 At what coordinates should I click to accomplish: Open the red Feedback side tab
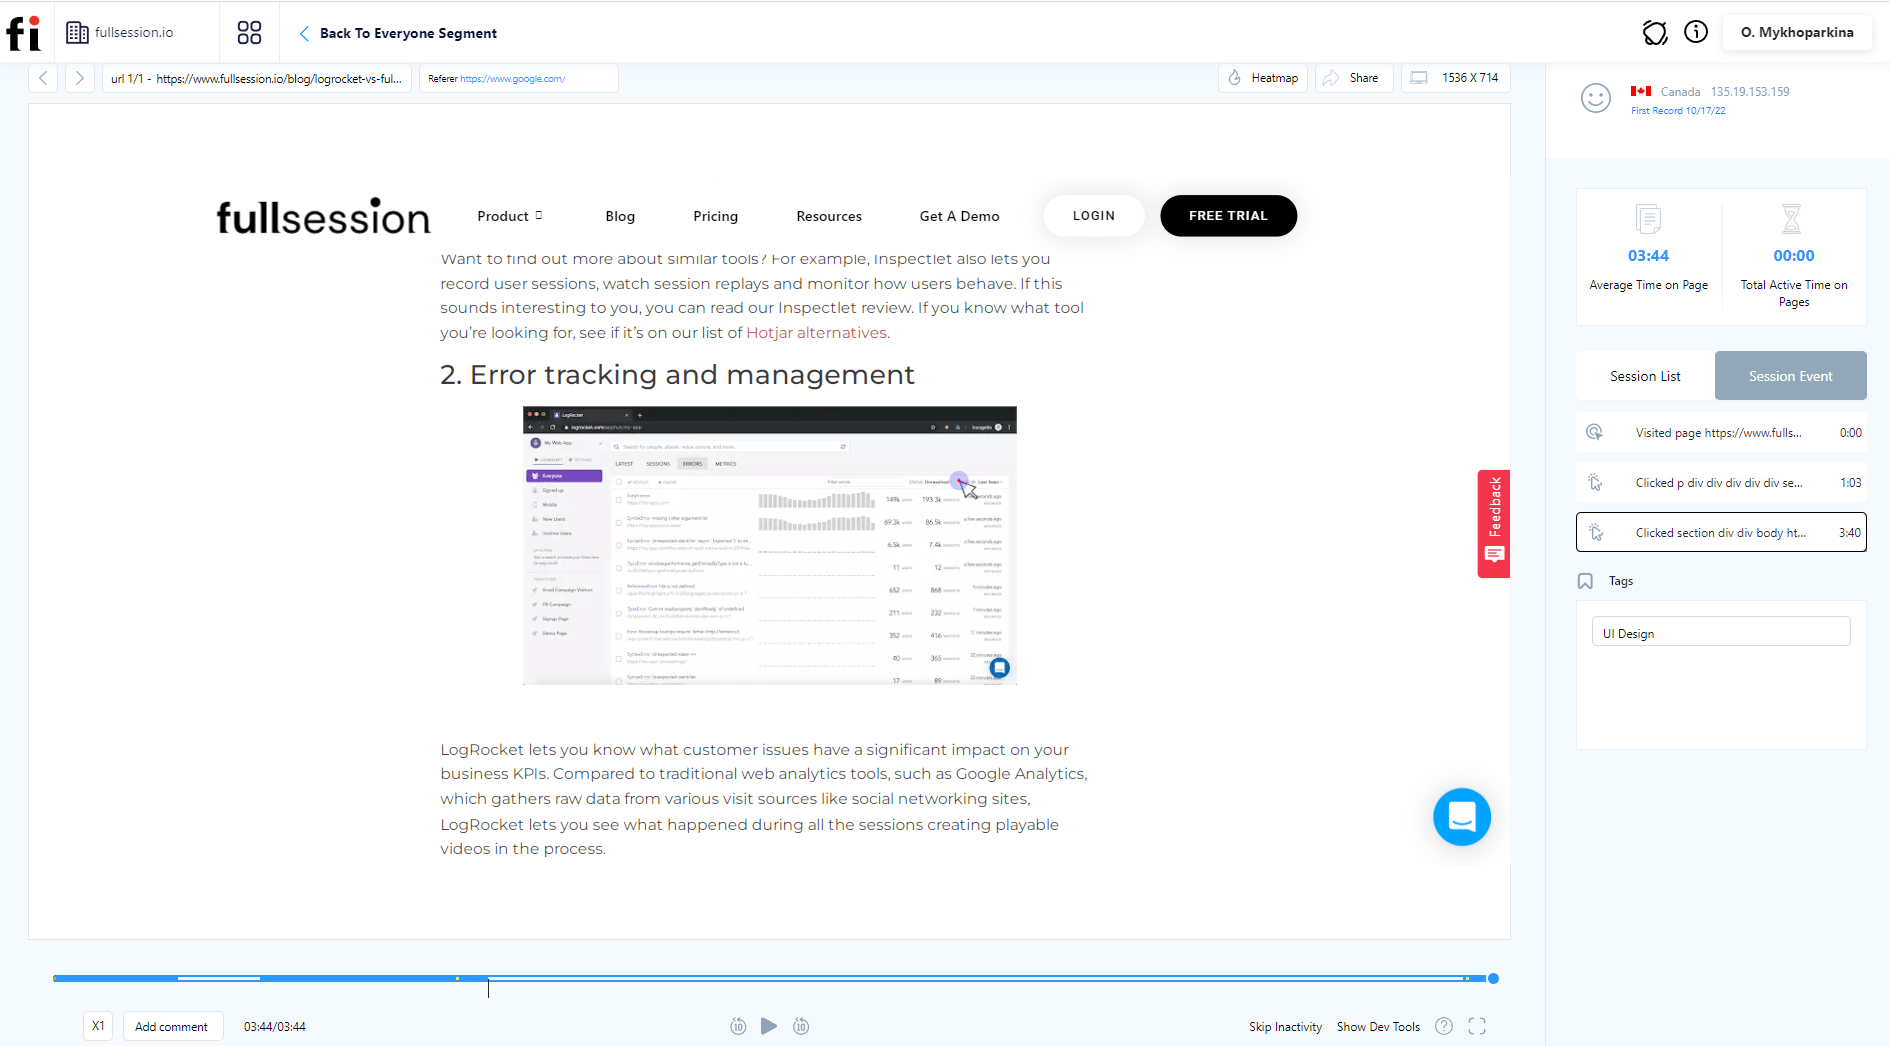[x=1494, y=524]
